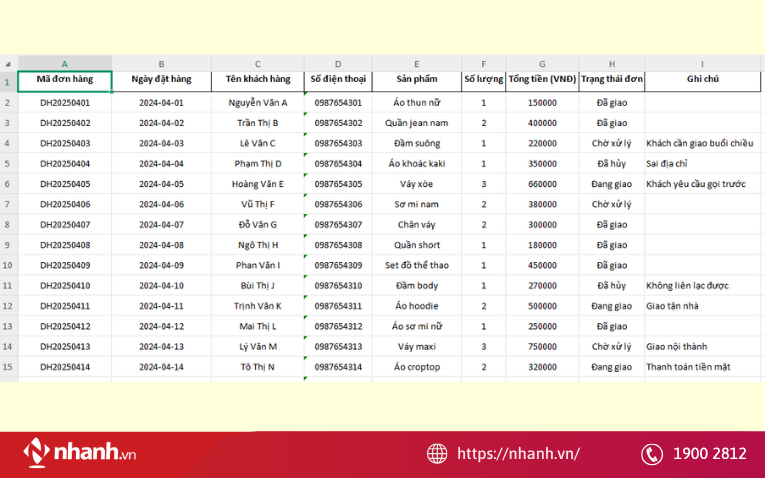Screen dimensions: 765x478
Task: Select row 10 header
Action: (9, 265)
